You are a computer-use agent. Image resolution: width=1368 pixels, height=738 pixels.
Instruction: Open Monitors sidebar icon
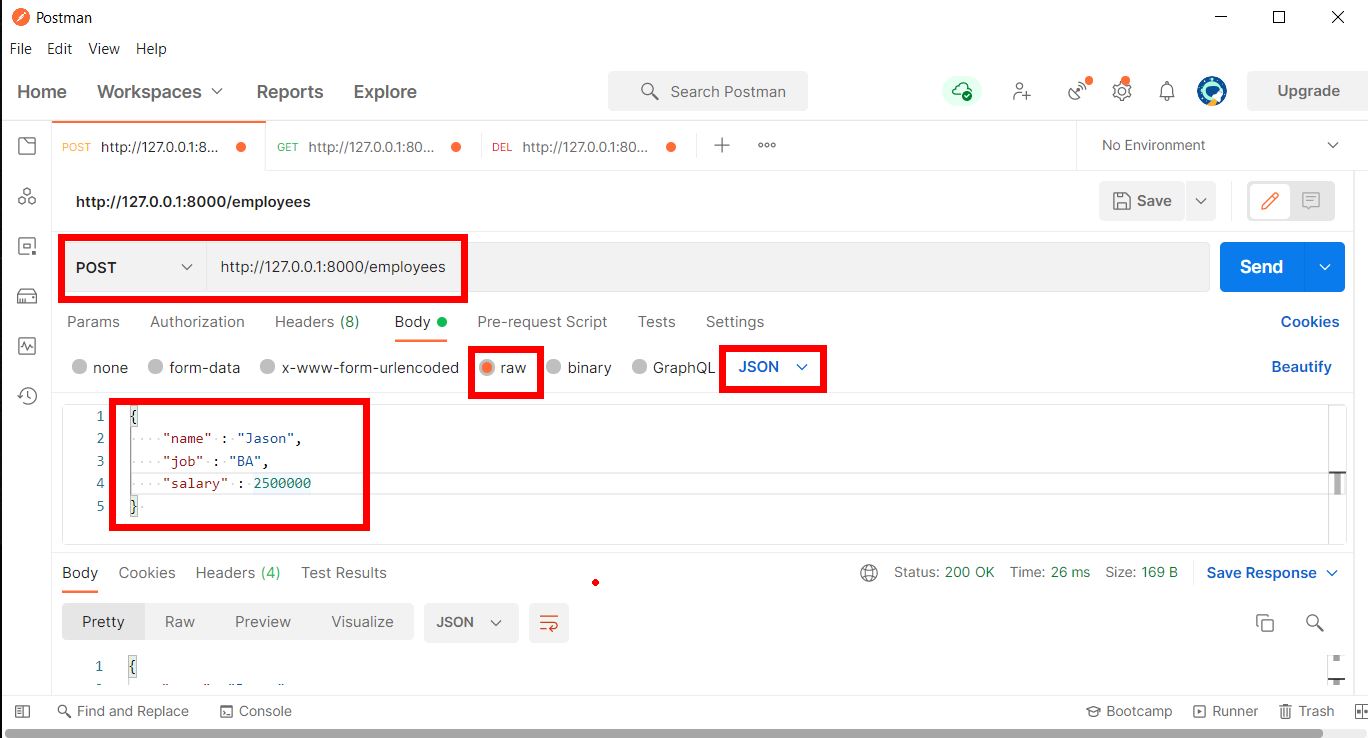pyautogui.click(x=27, y=346)
